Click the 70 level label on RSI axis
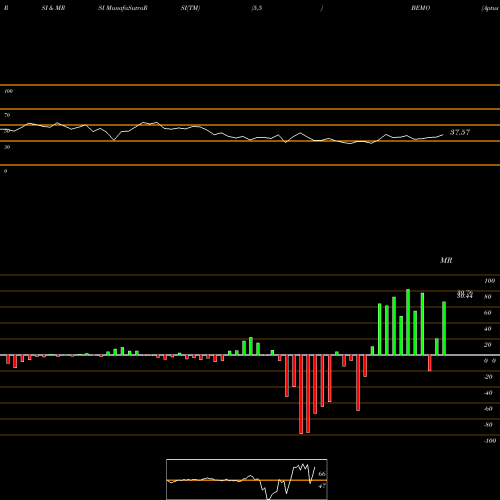Viewport: 500px width, 500px height. (x=7, y=115)
